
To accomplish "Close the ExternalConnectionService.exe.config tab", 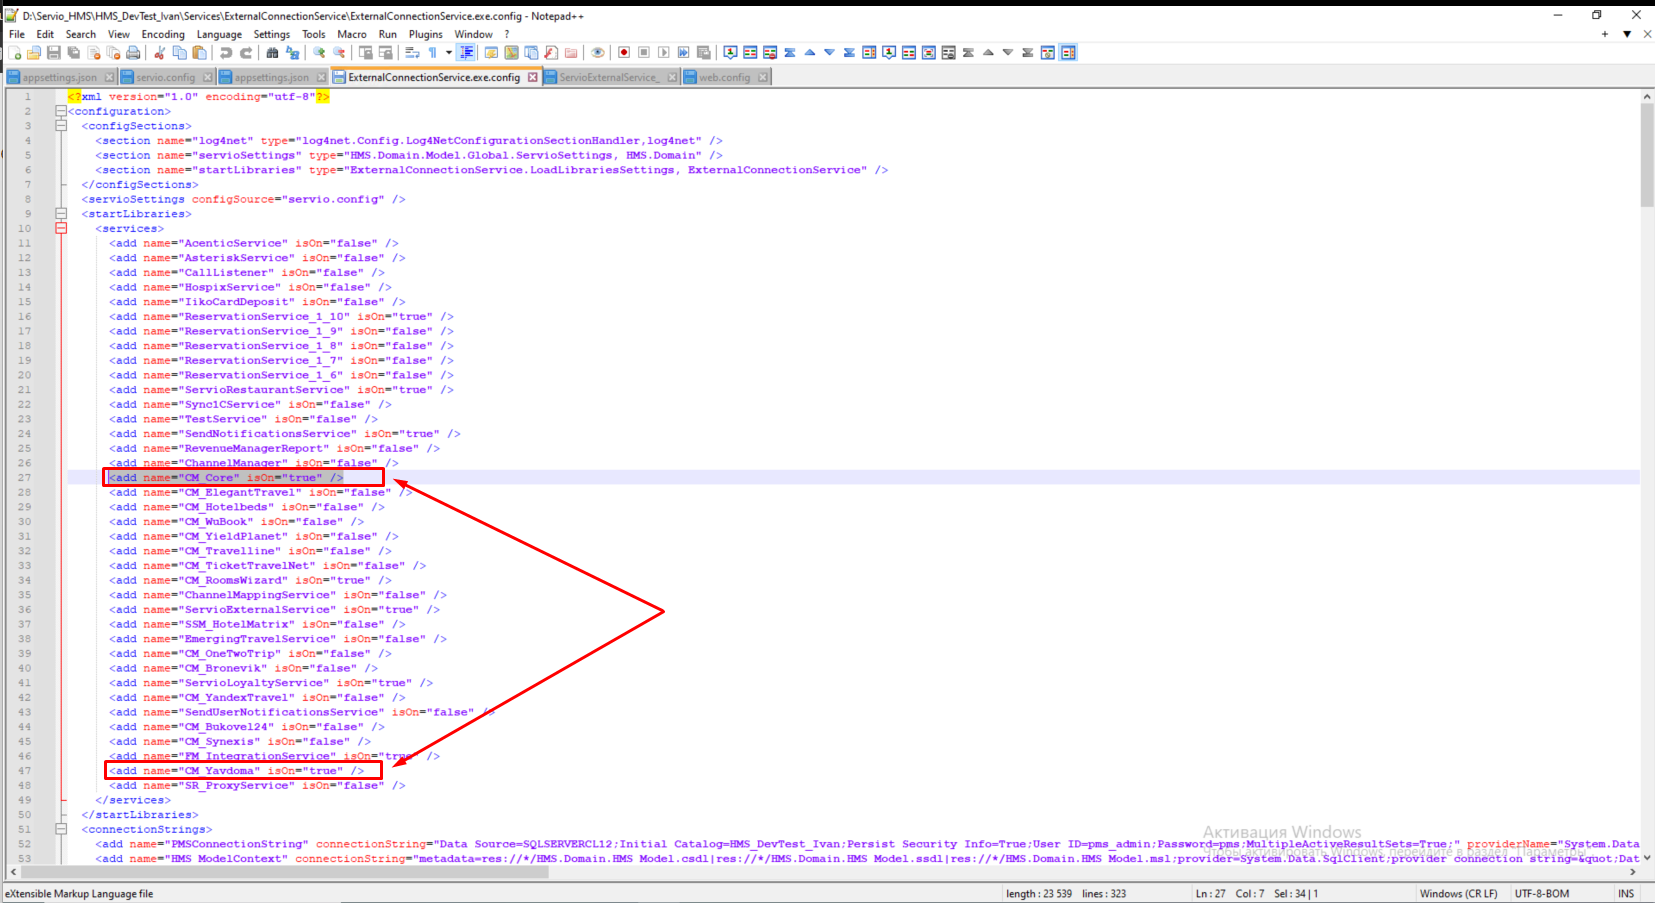I will 533,77.
